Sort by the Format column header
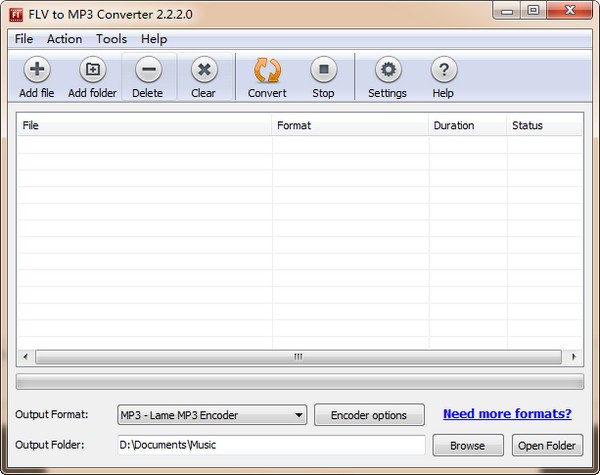The width and height of the screenshot is (600, 475). click(x=350, y=125)
